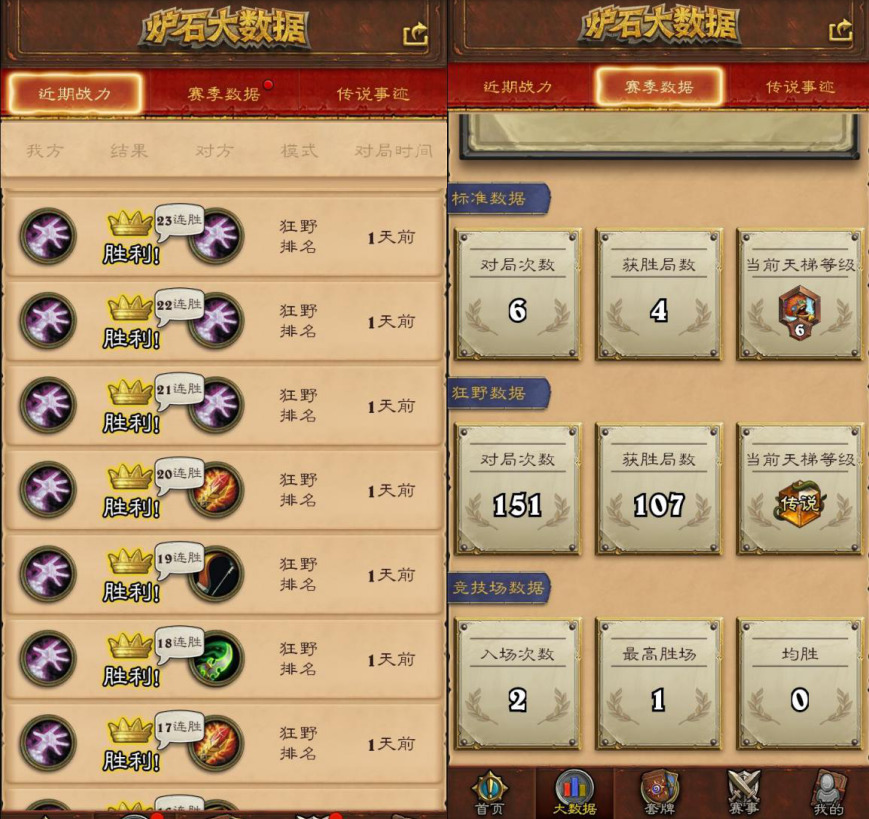Tap the arena 入场次数 2 card
Viewport: 869px width, 819px height.
pyautogui.click(x=518, y=684)
